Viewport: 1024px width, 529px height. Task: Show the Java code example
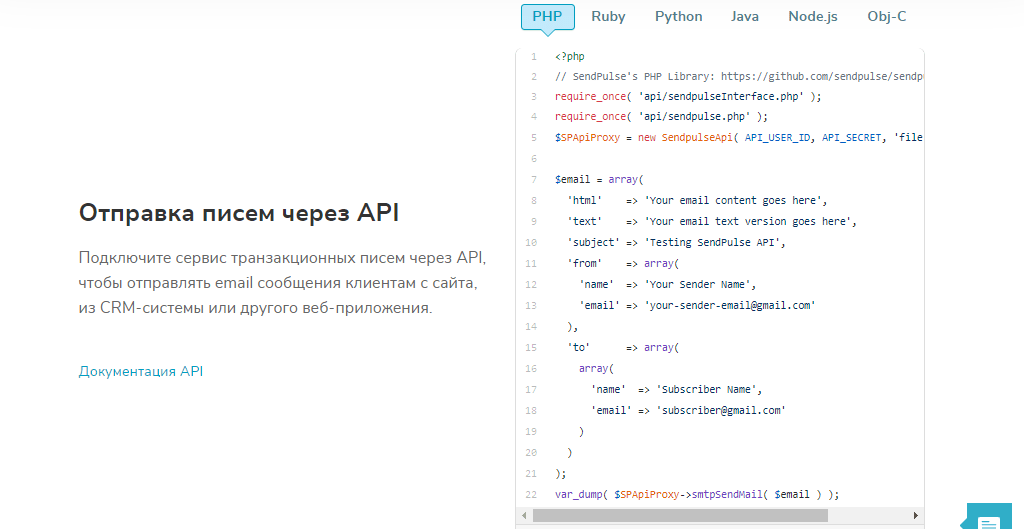pos(744,17)
